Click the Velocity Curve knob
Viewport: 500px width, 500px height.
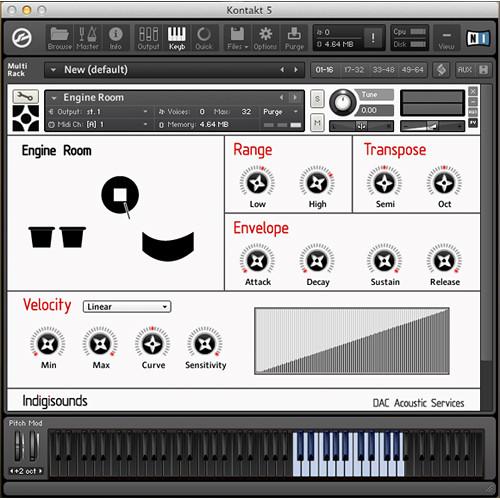click(x=153, y=343)
